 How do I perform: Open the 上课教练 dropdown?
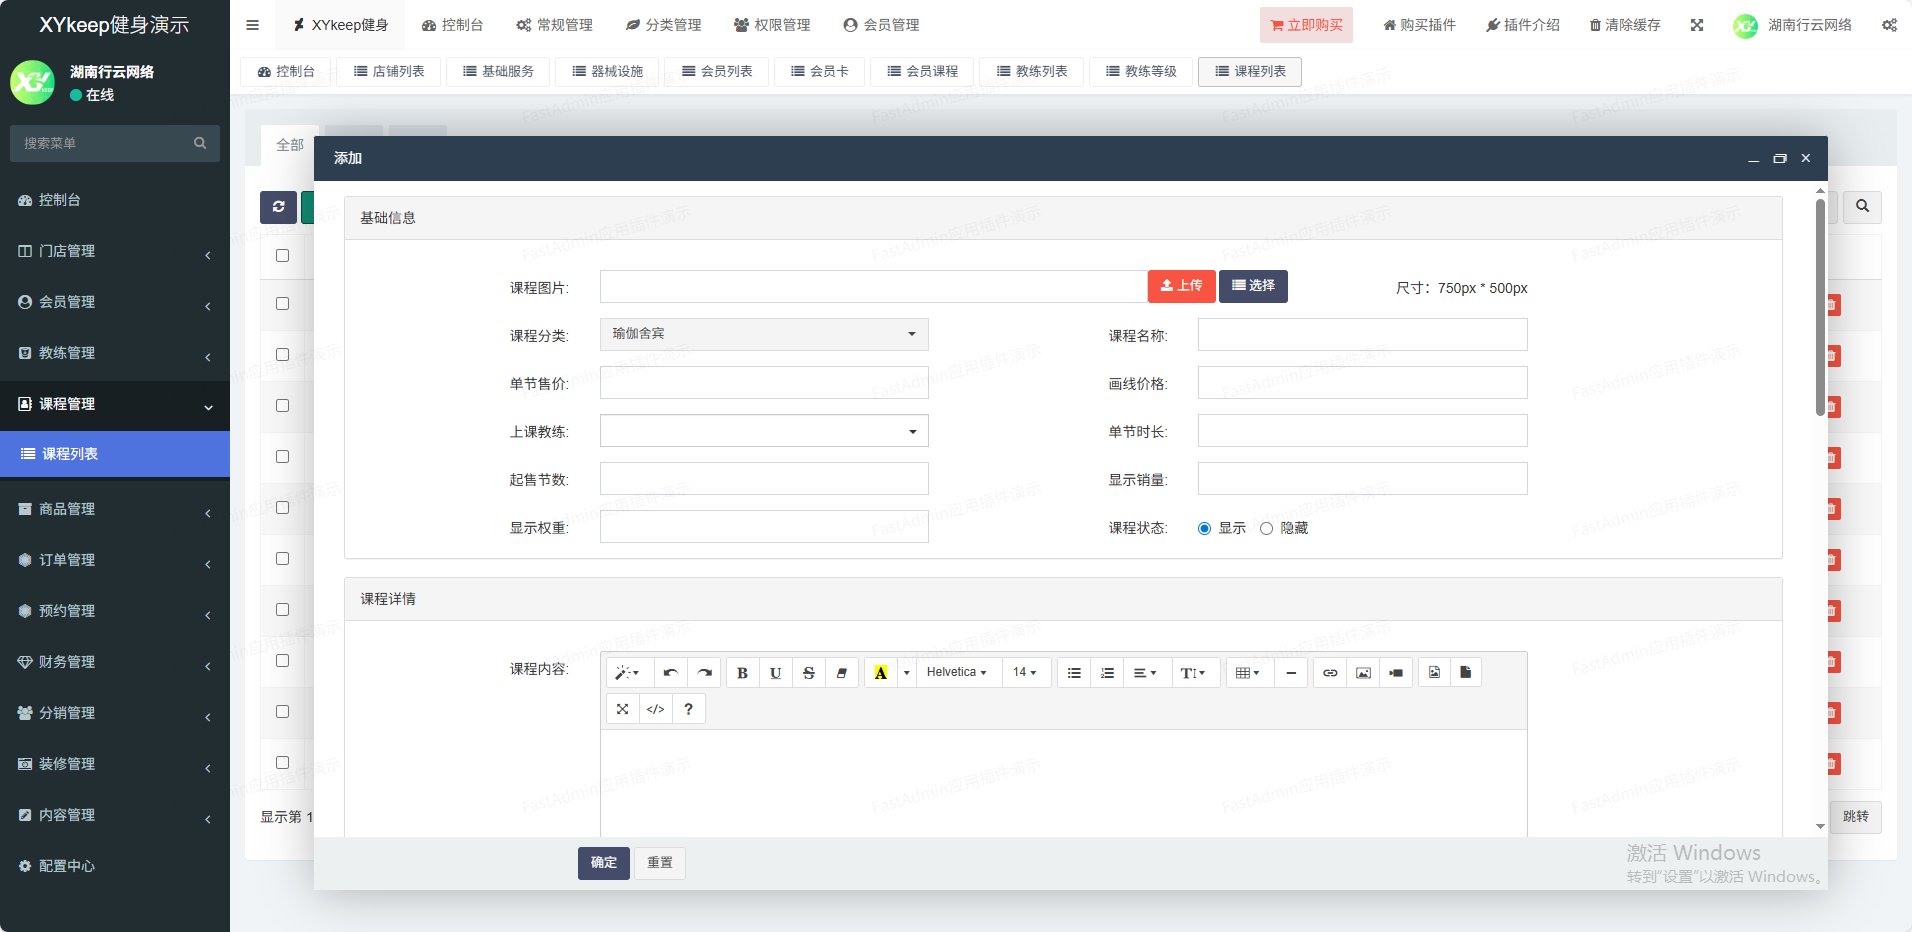(x=764, y=431)
